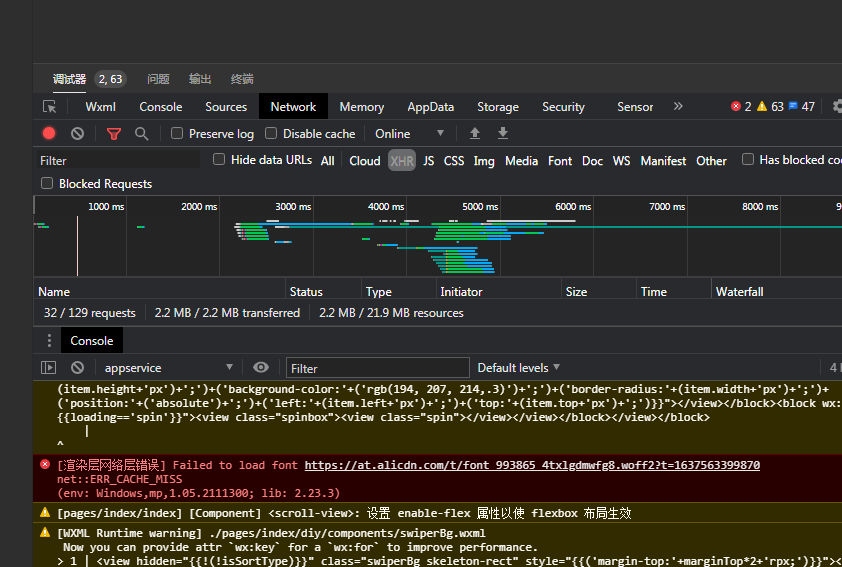
Task: Click the Waterfall column header
Action: pos(776,292)
